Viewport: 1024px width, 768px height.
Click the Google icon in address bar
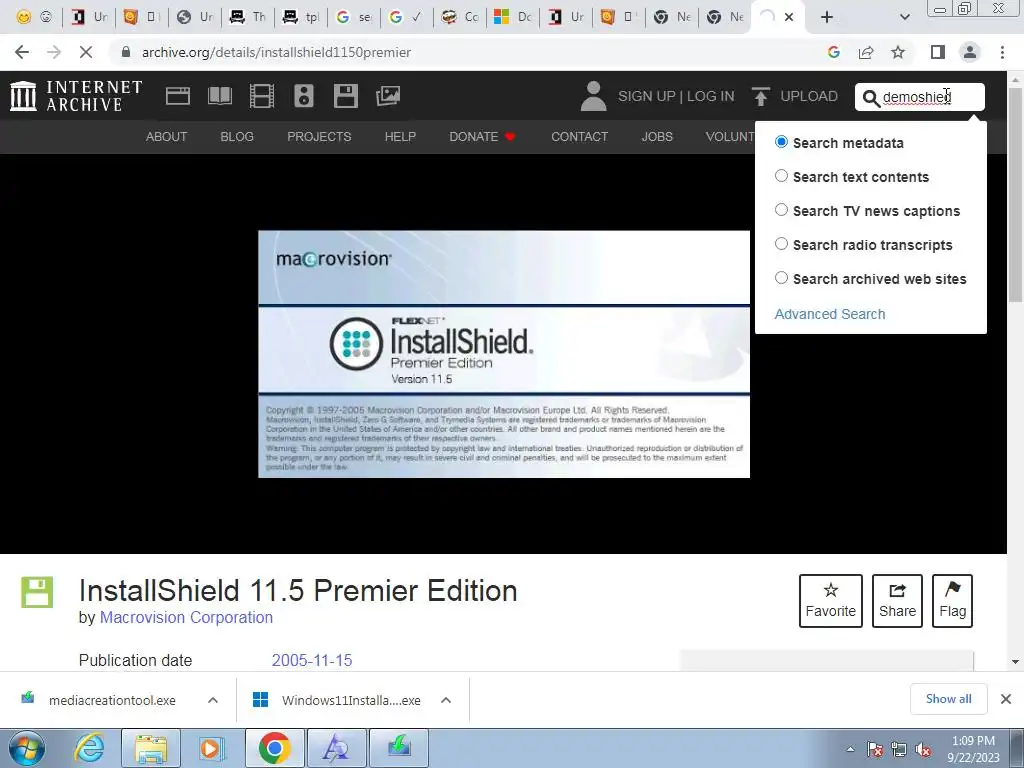click(x=833, y=52)
